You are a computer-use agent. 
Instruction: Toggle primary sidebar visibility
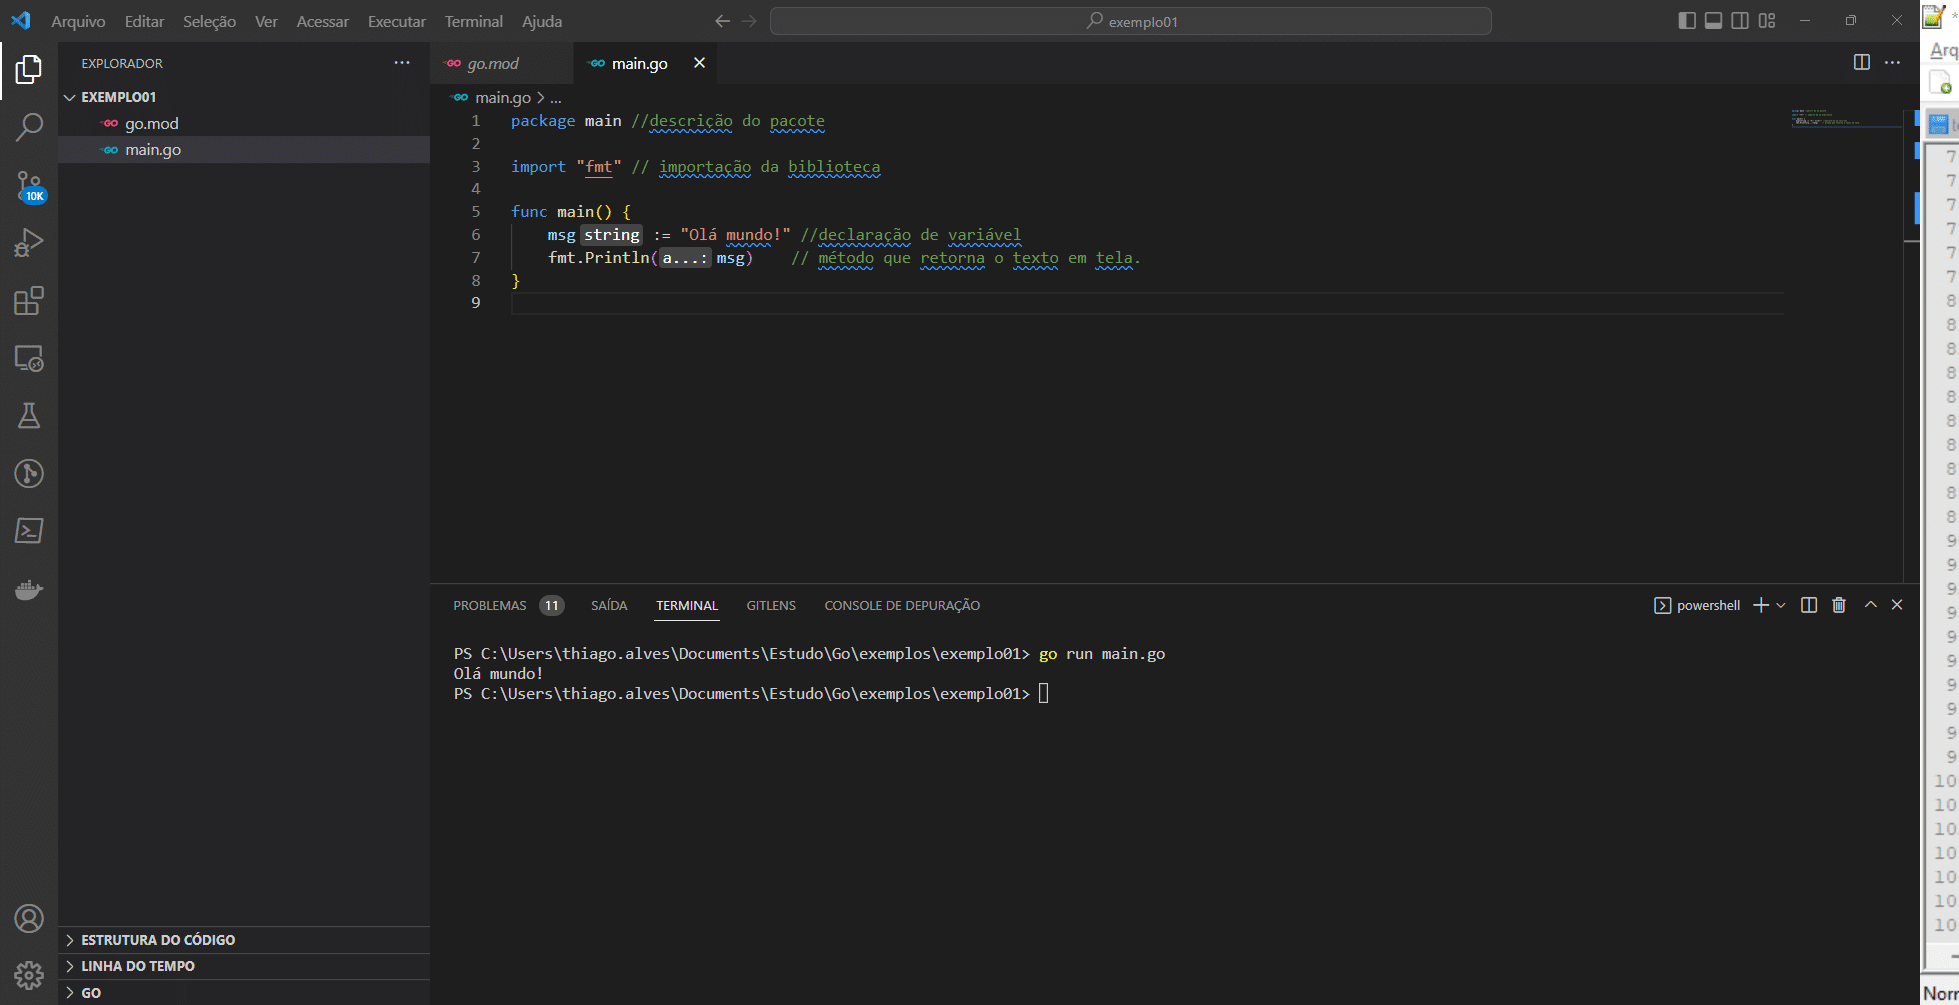pos(1687,21)
